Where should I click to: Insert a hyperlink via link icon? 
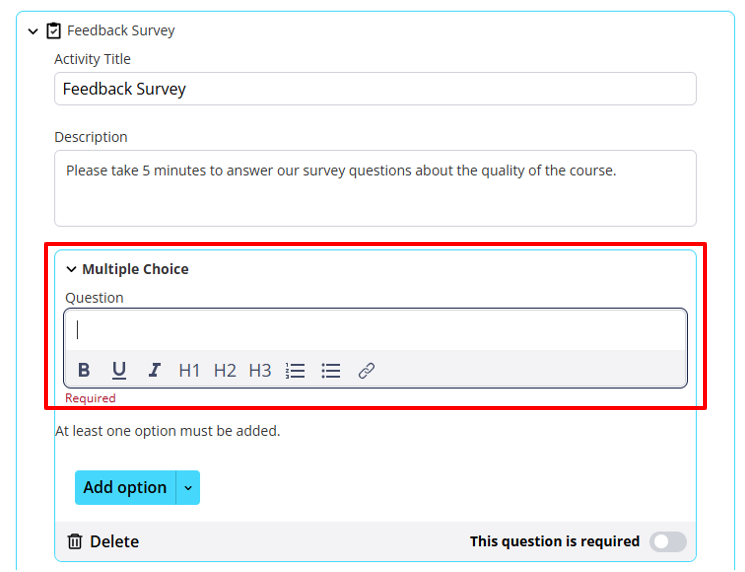point(366,370)
